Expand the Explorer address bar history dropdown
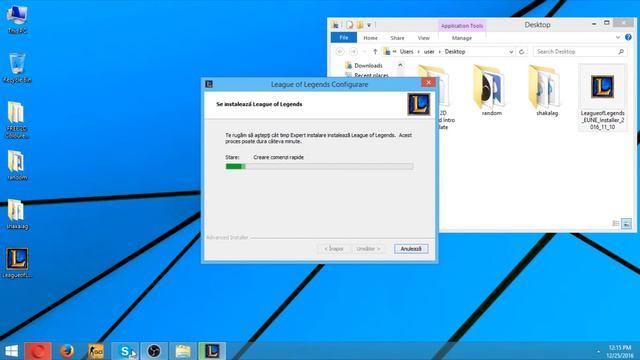 click(x=511, y=52)
